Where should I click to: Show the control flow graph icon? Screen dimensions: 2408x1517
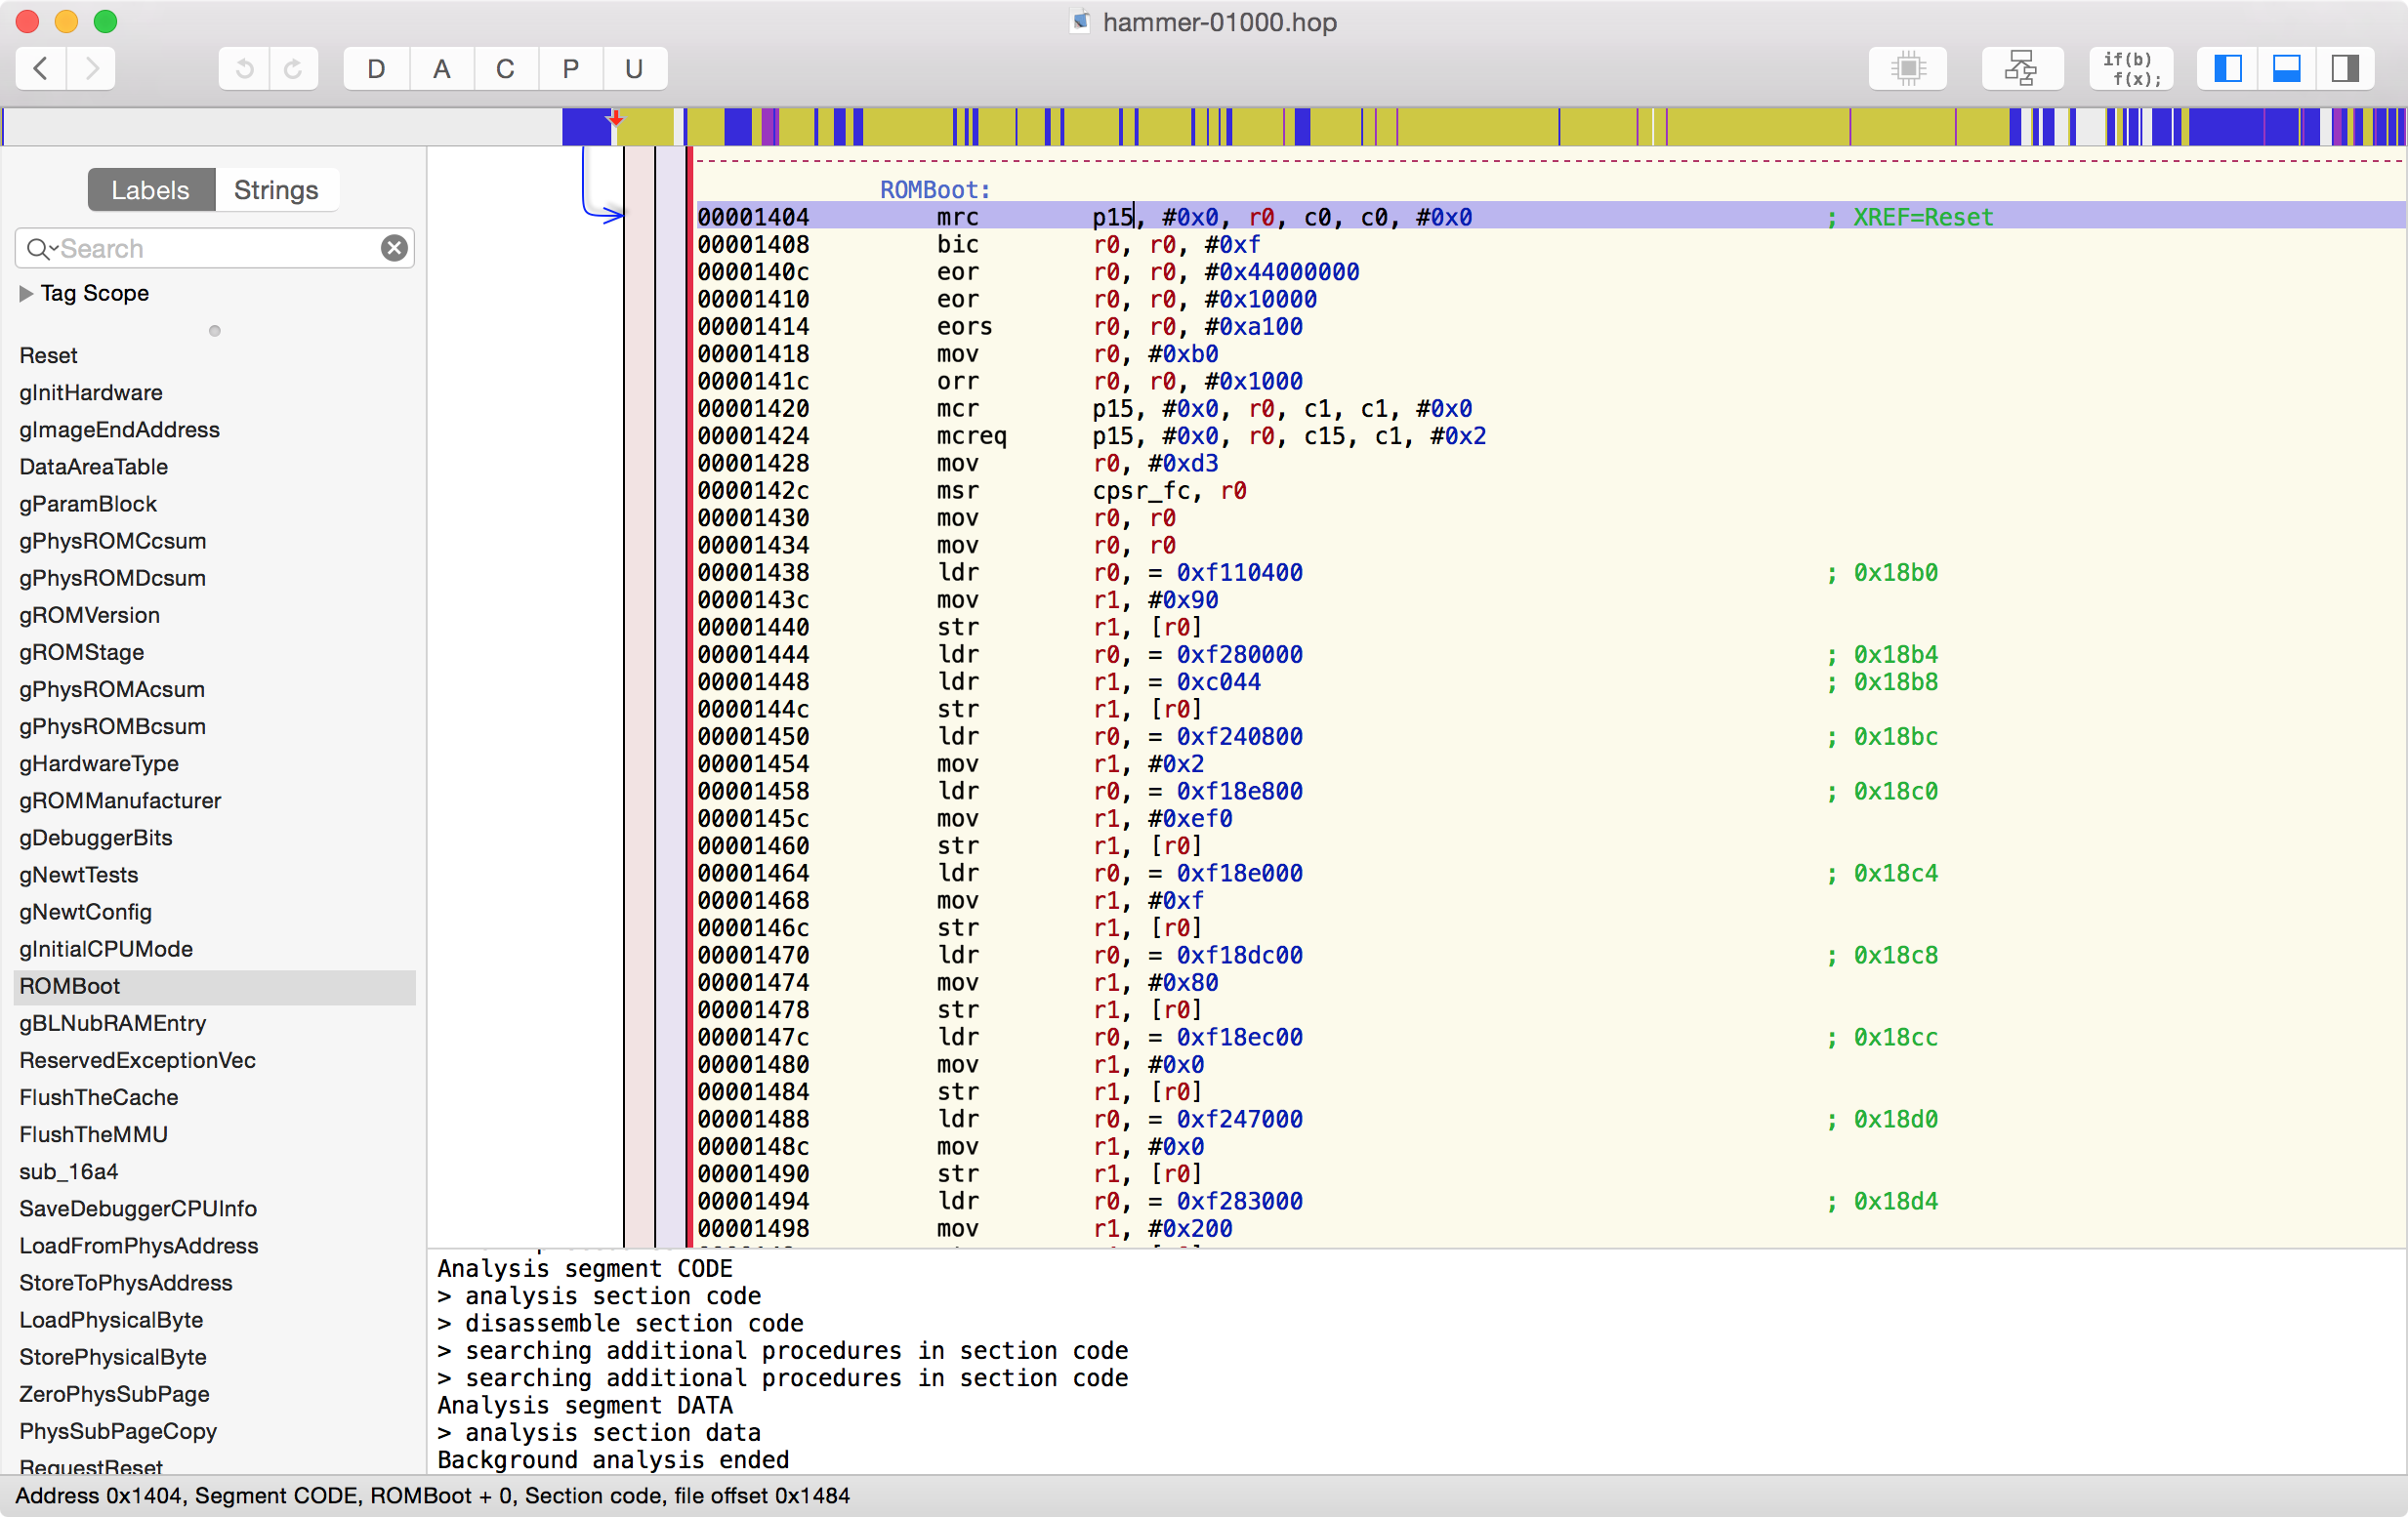coord(2020,68)
